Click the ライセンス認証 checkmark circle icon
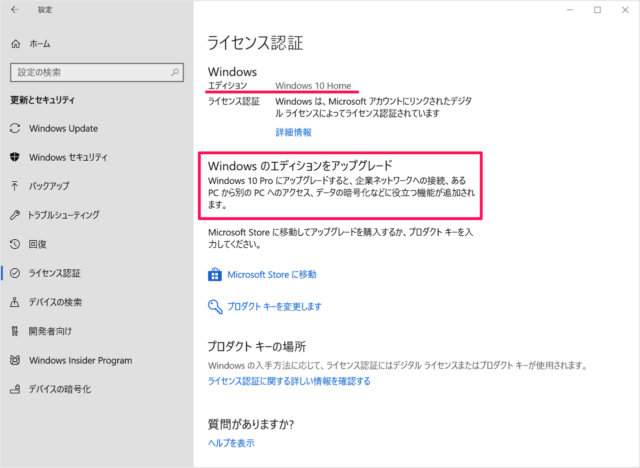Viewport: 640px width, 468px height. click(x=15, y=273)
